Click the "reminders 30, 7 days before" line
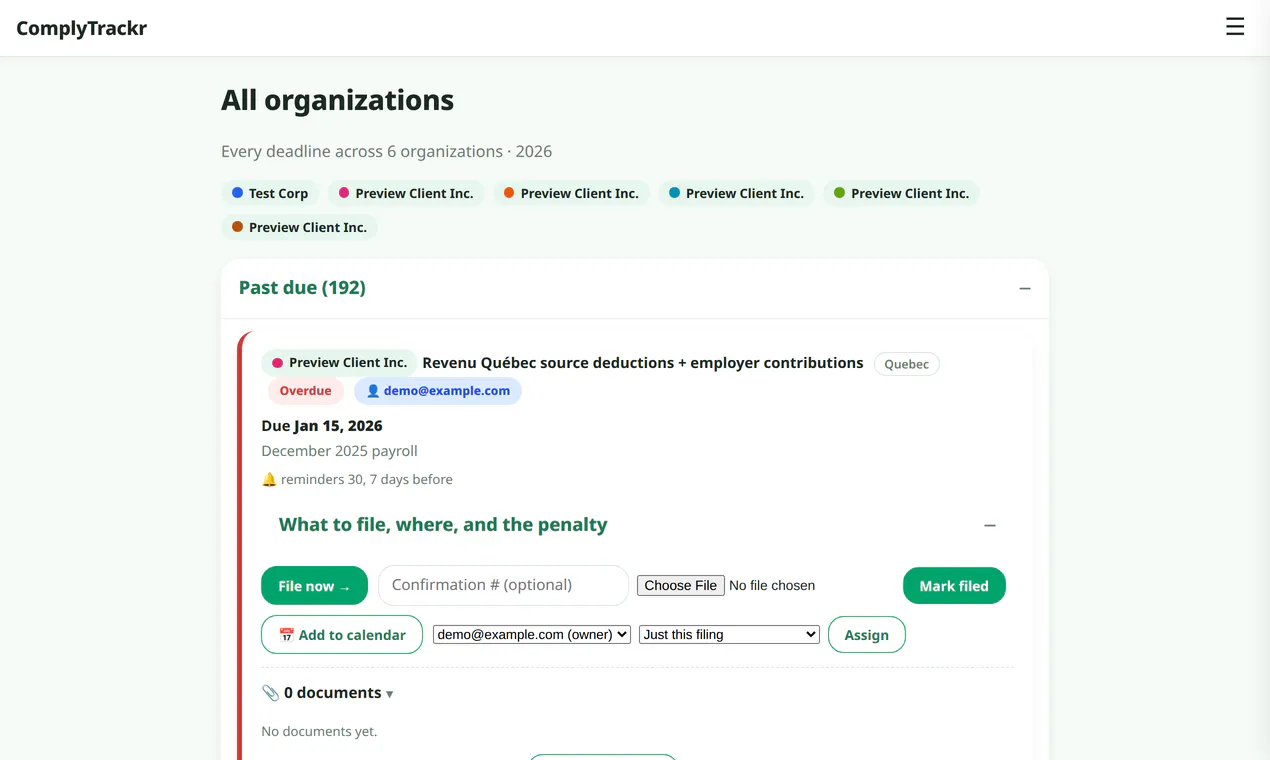The height and width of the screenshot is (760, 1270). [x=357, y=480]
